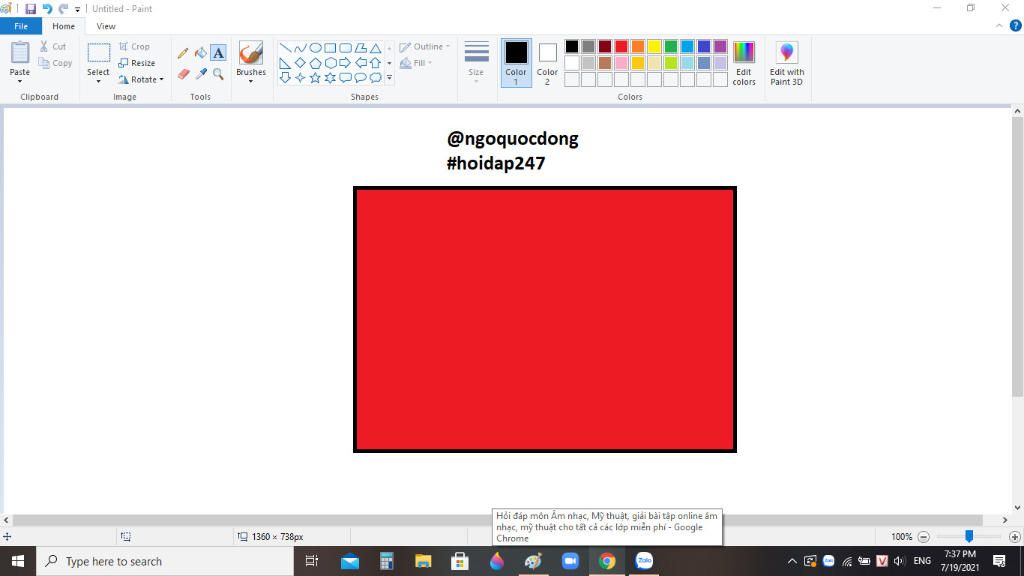
Task: Select the Color picker eyedropper tool
Action: 200,74
